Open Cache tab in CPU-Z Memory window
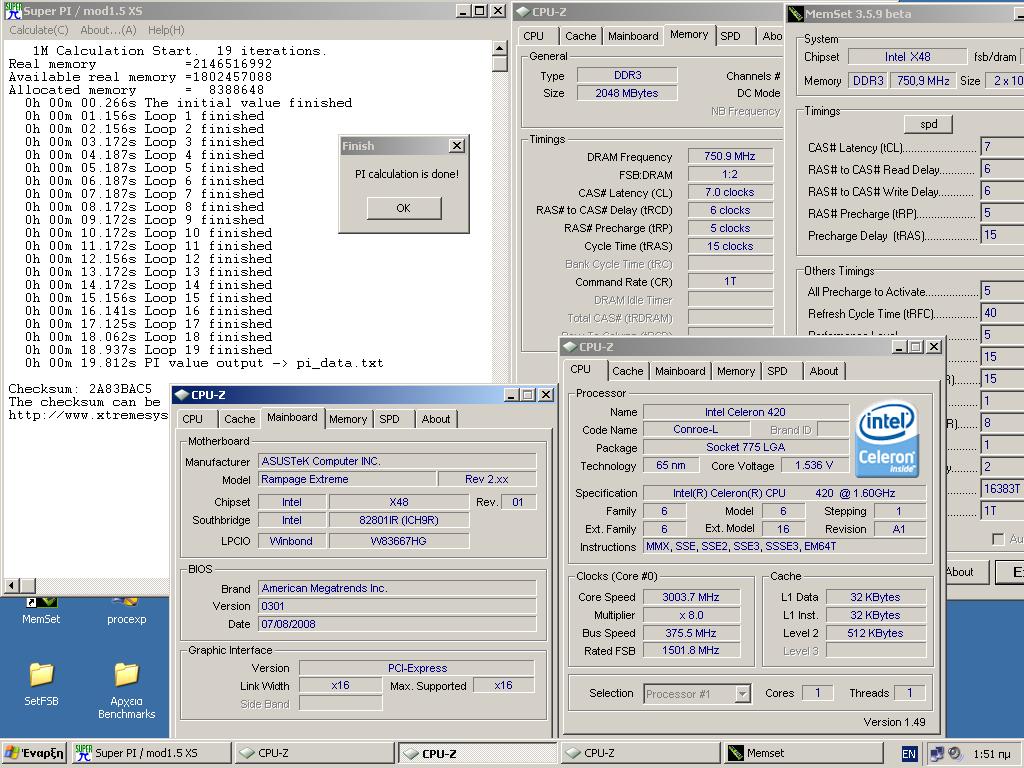 tap(581, 36)
